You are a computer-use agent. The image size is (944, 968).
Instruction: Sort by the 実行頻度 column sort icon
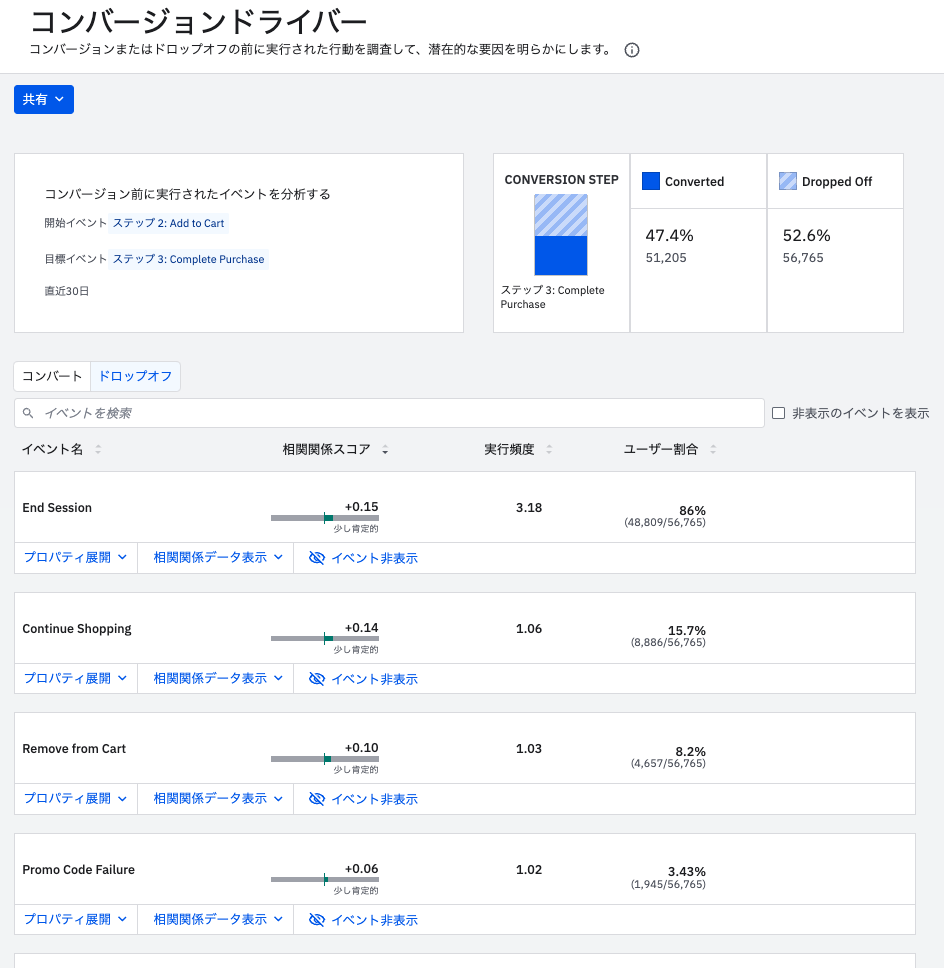549,450
